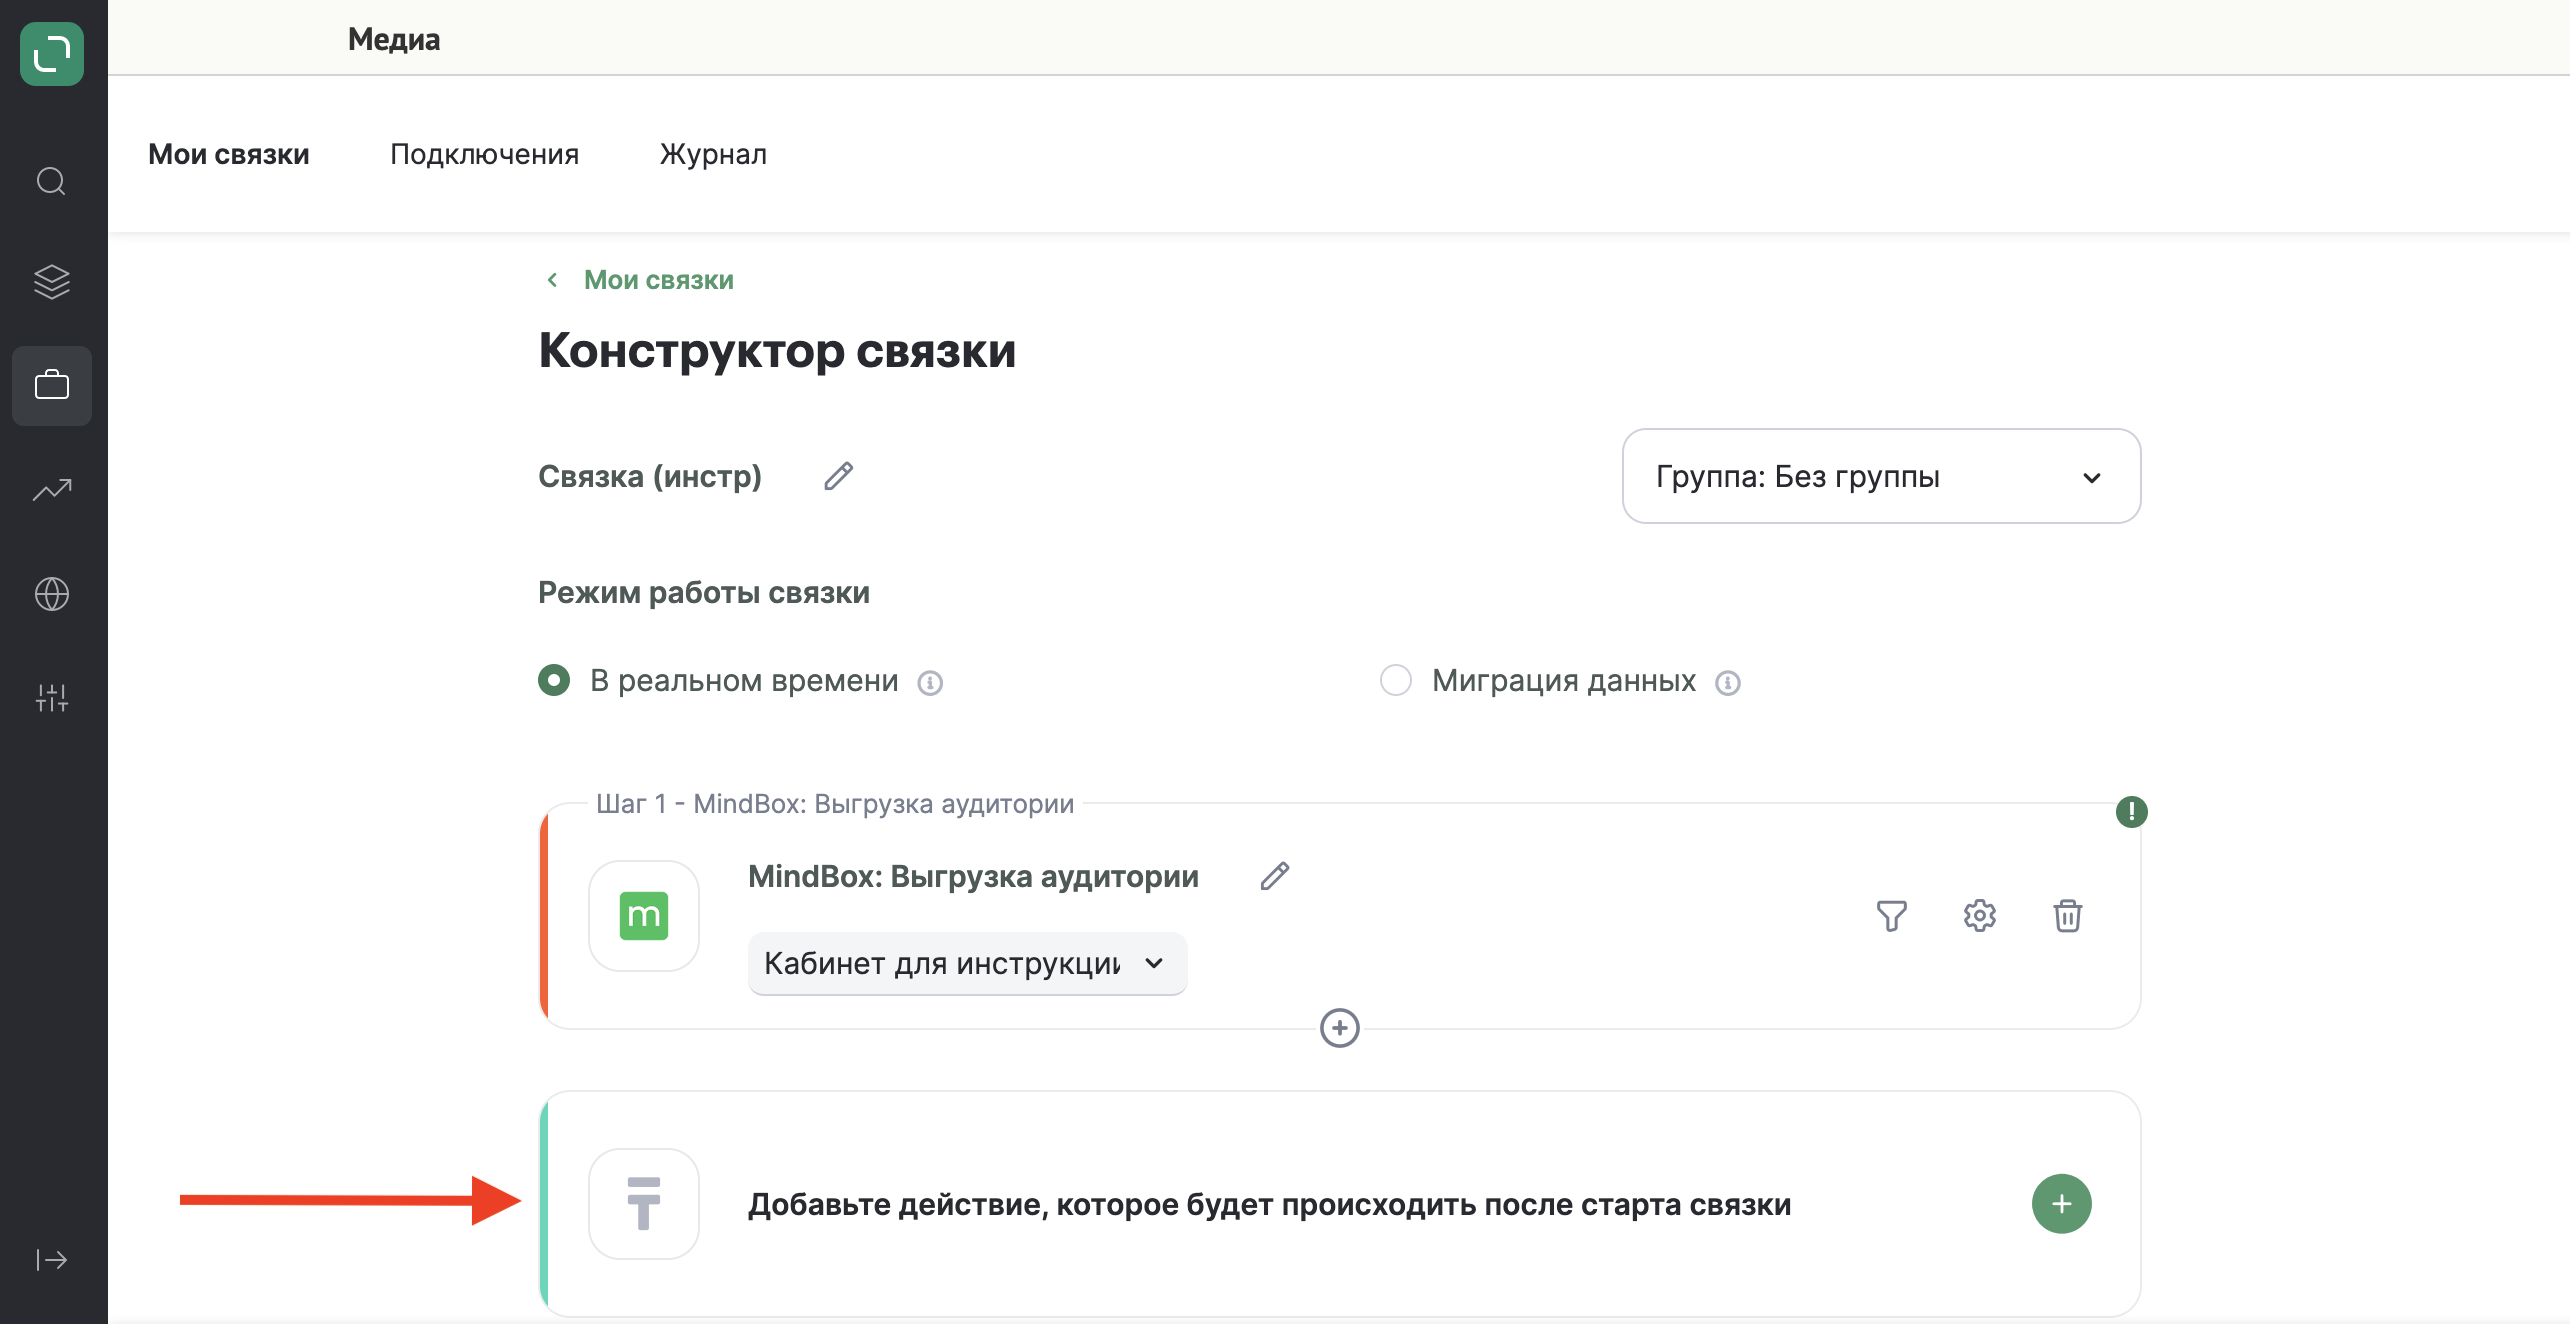Click the Медиа header title
This screenshot has height=1324, width=2570.
[393, 39]
